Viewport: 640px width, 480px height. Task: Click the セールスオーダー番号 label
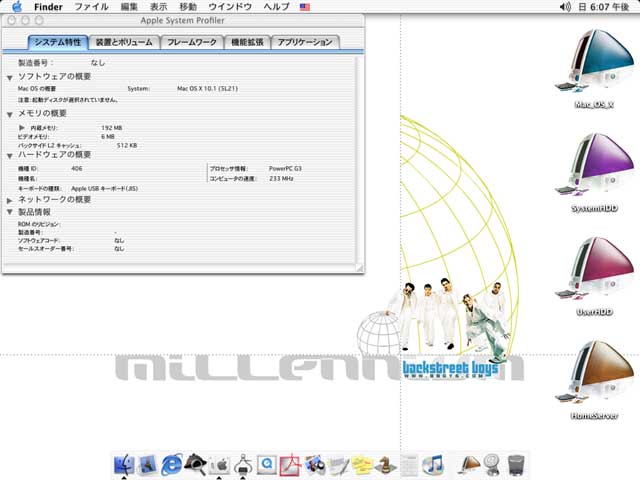pyautogui.click(x=45, y=249)
